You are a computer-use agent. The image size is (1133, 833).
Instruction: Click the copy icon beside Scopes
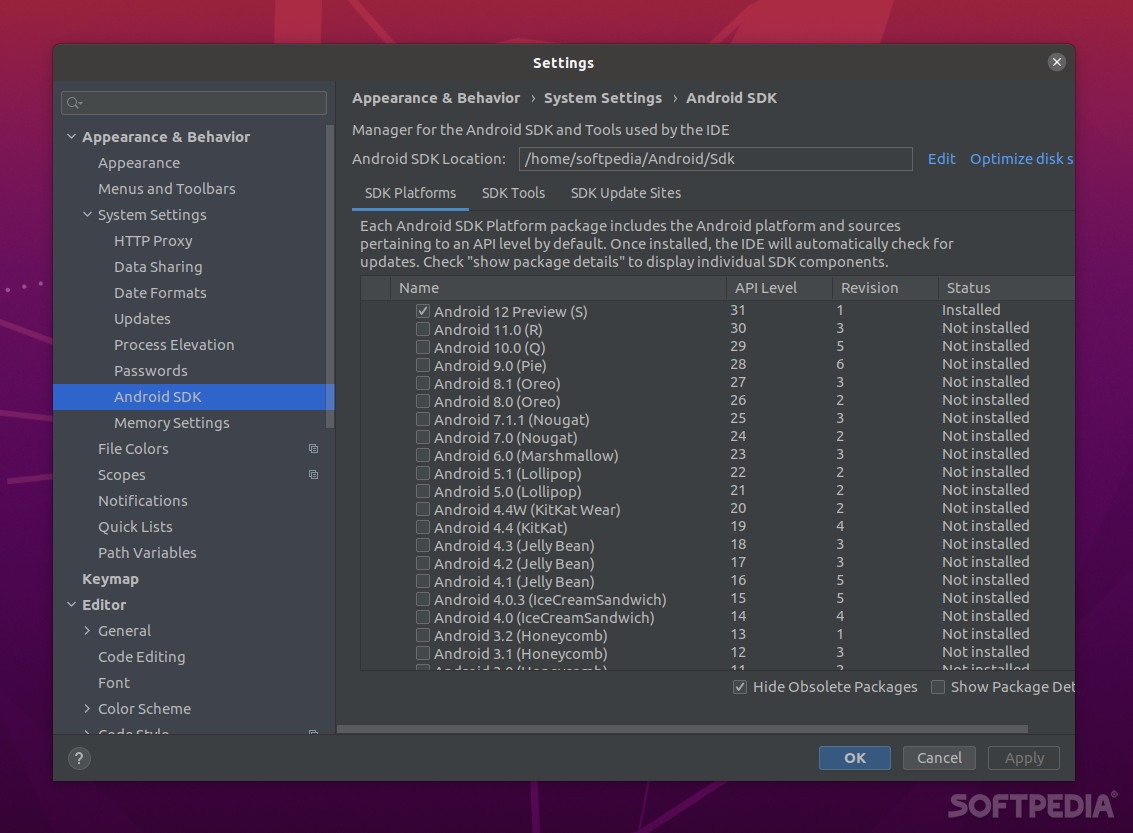tap(314, 475)
